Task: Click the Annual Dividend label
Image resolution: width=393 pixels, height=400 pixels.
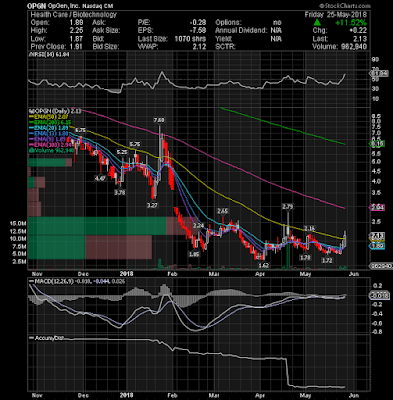Action: click(241, 31)
